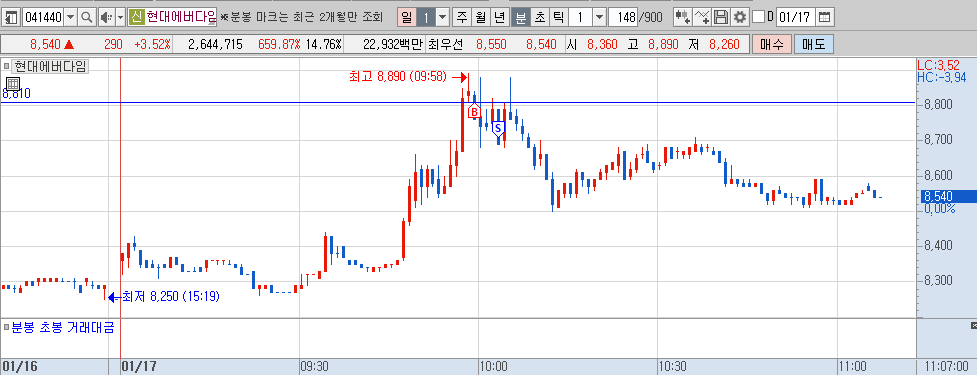977x375 pixels.
Task: Click the 041440 stock code field
Action: click(43, 17)
